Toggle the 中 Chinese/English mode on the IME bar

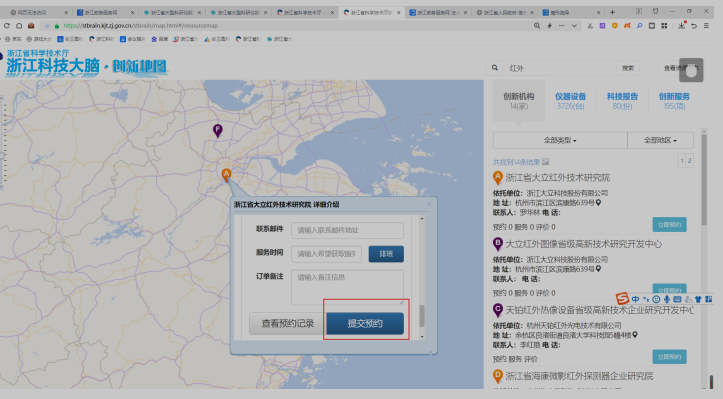[636, 299]
